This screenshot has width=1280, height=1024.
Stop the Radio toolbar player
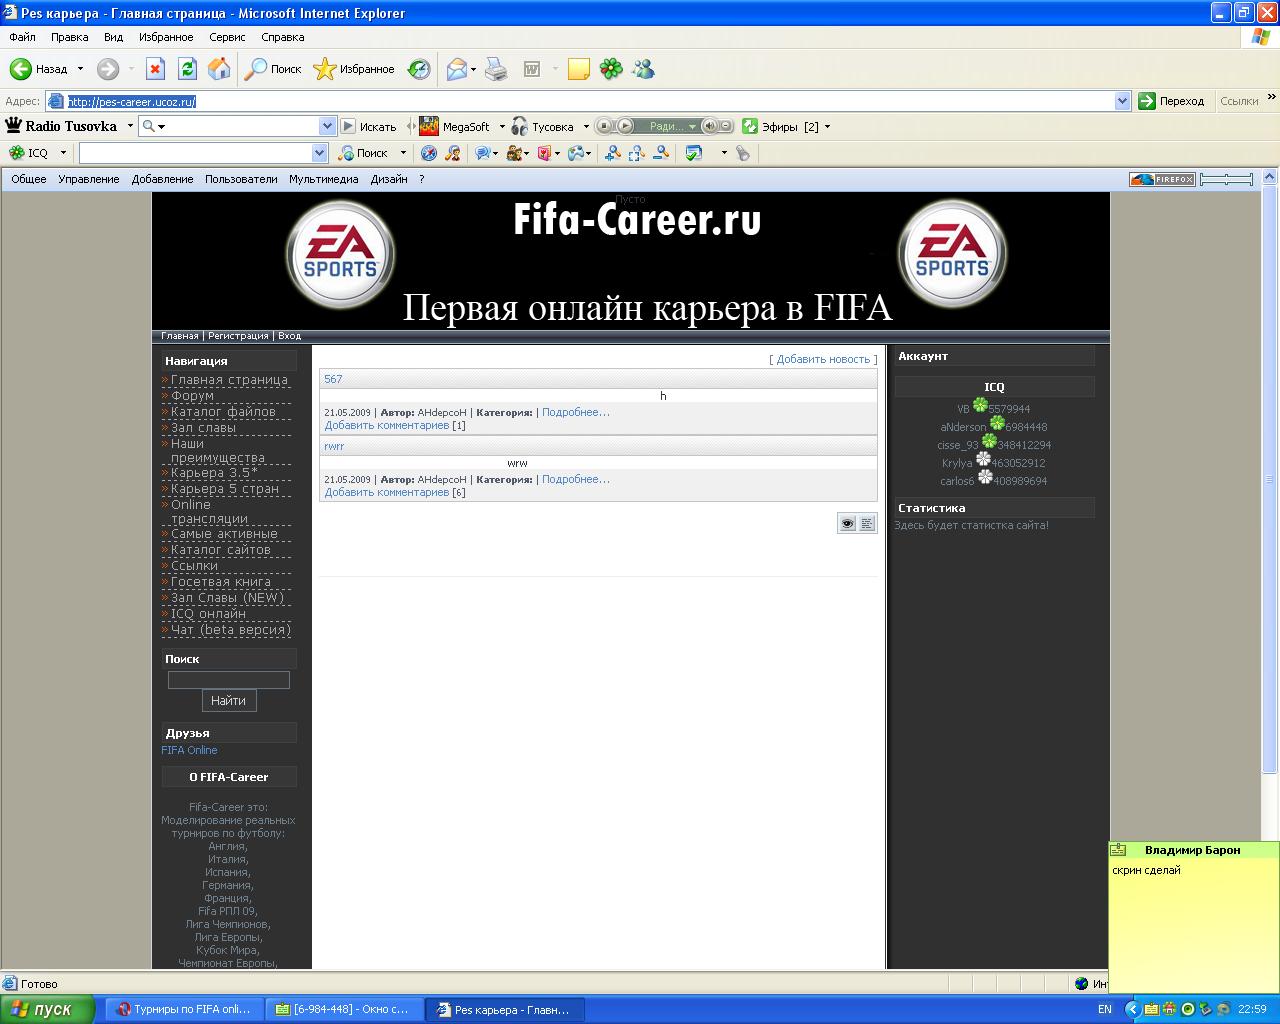[x=605, y=126]
